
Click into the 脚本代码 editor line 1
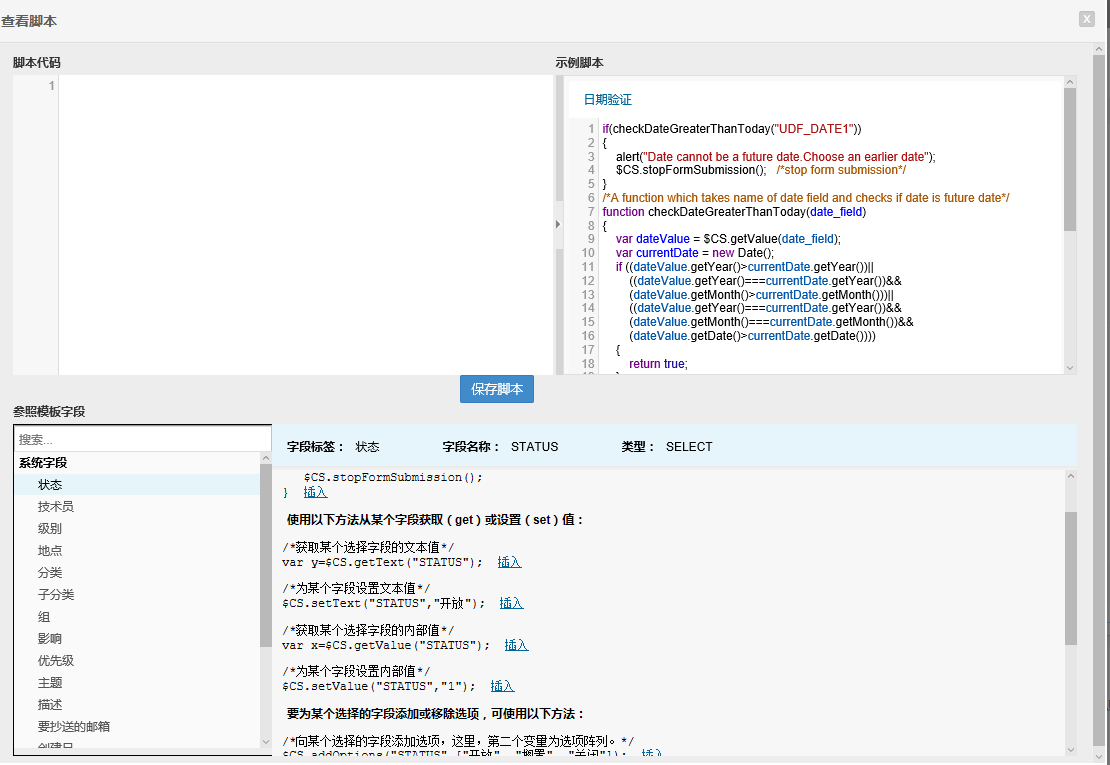pos(300,87)
